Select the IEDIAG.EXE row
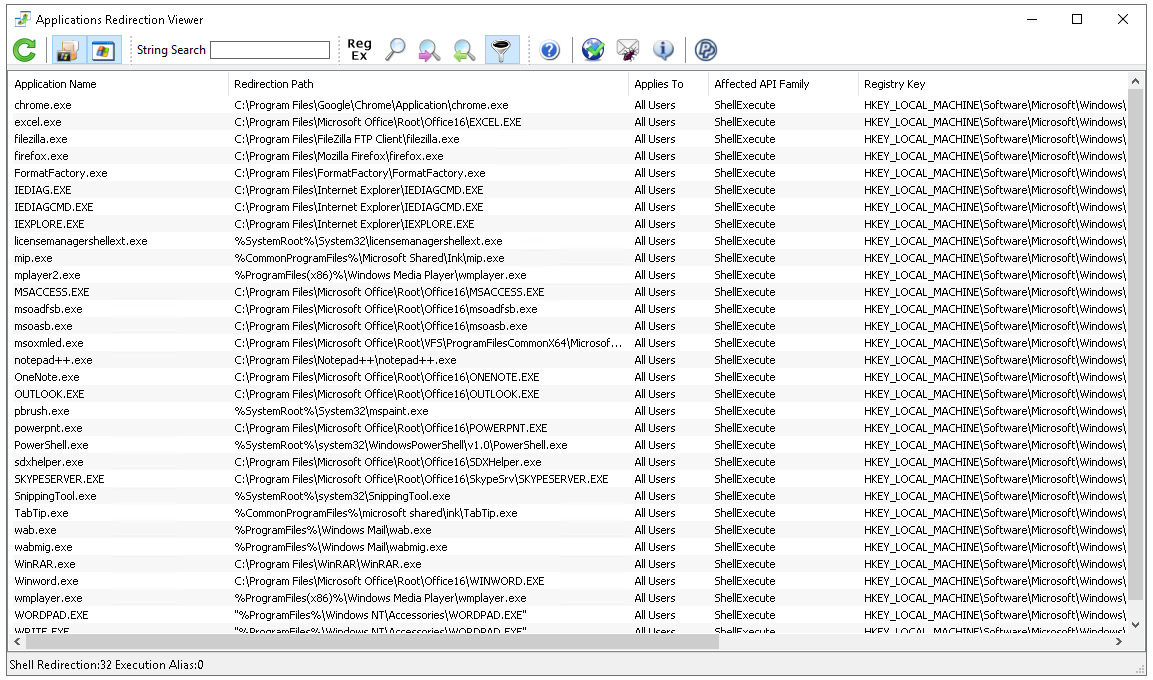Viewport: 1153px width, 680px height. (x=567, y=190)
